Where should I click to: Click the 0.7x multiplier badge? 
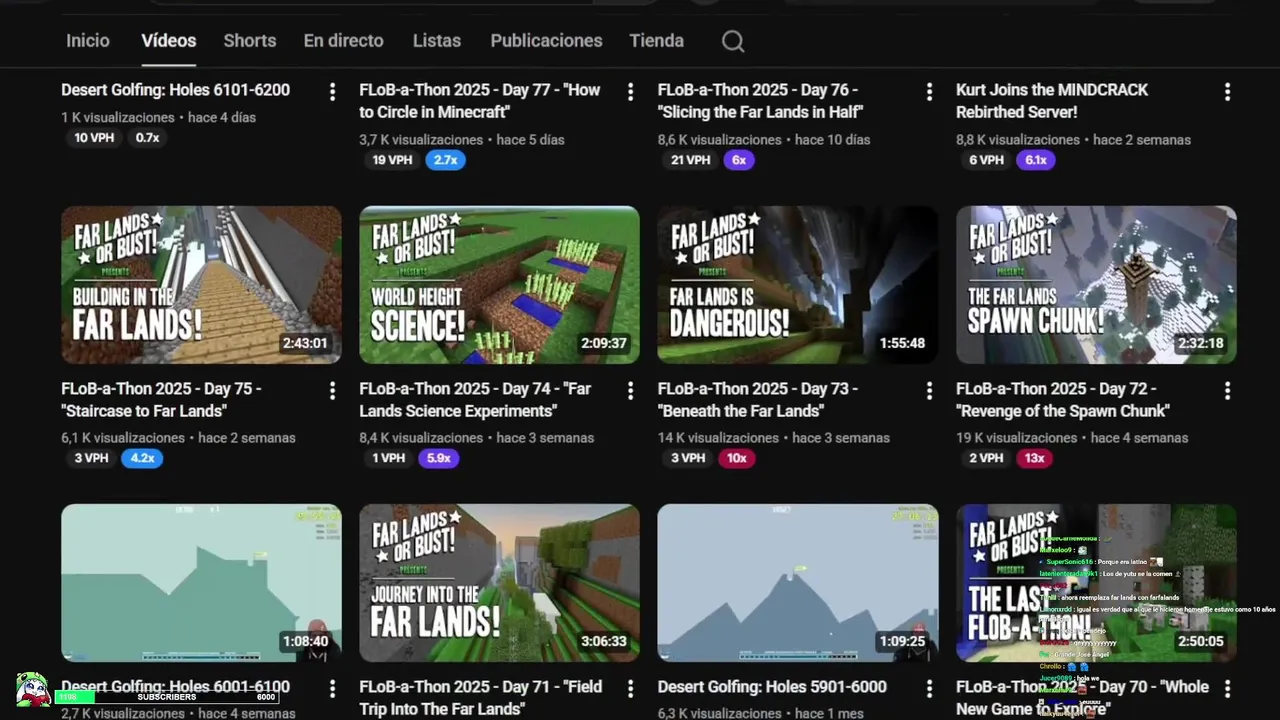[x=148, y=138]
